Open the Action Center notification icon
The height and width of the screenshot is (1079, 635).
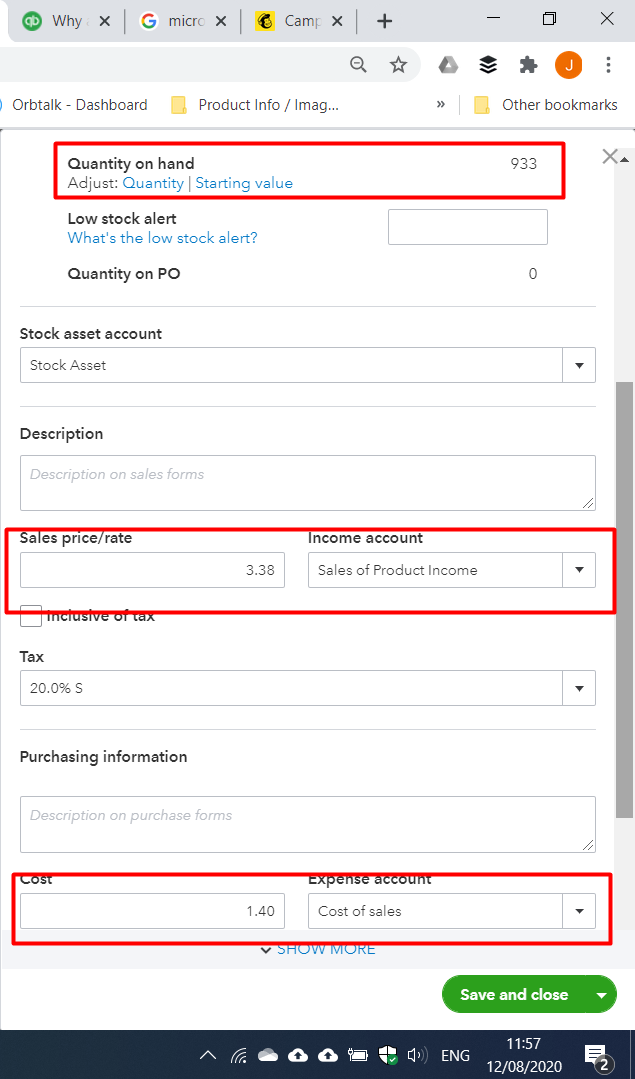[594, 1055]
